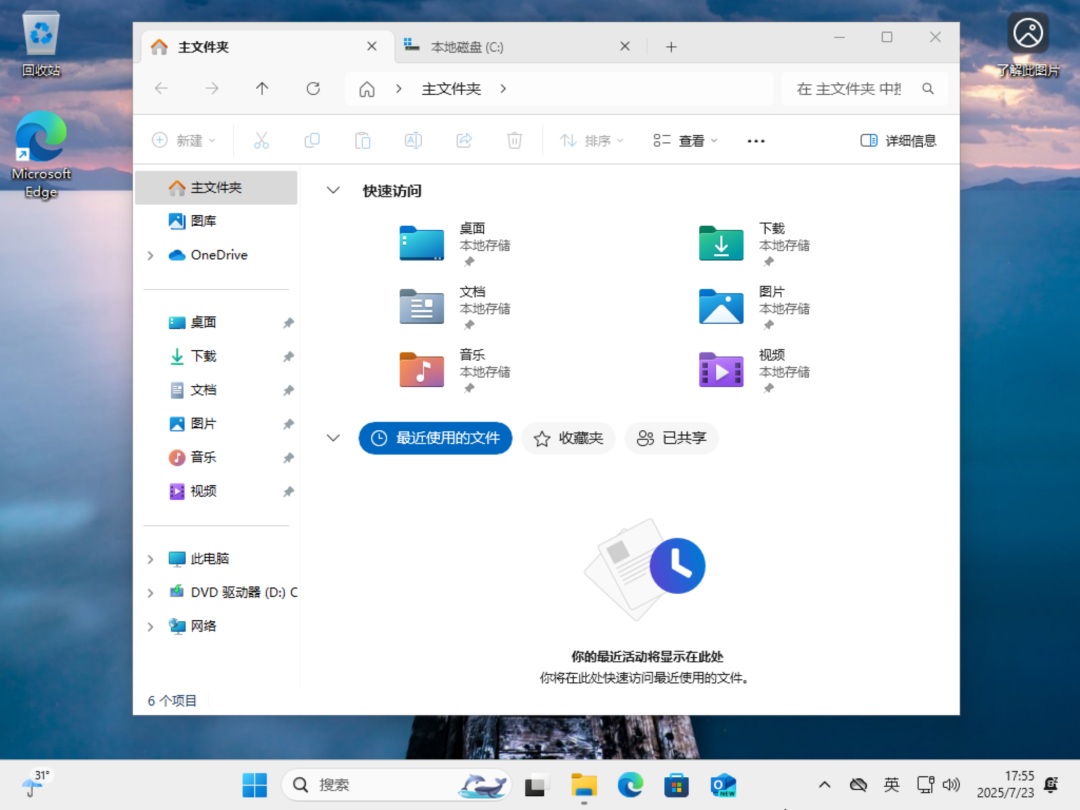
Task: Open the View (查看) dropdown
Action: click(x=685, y=141)
